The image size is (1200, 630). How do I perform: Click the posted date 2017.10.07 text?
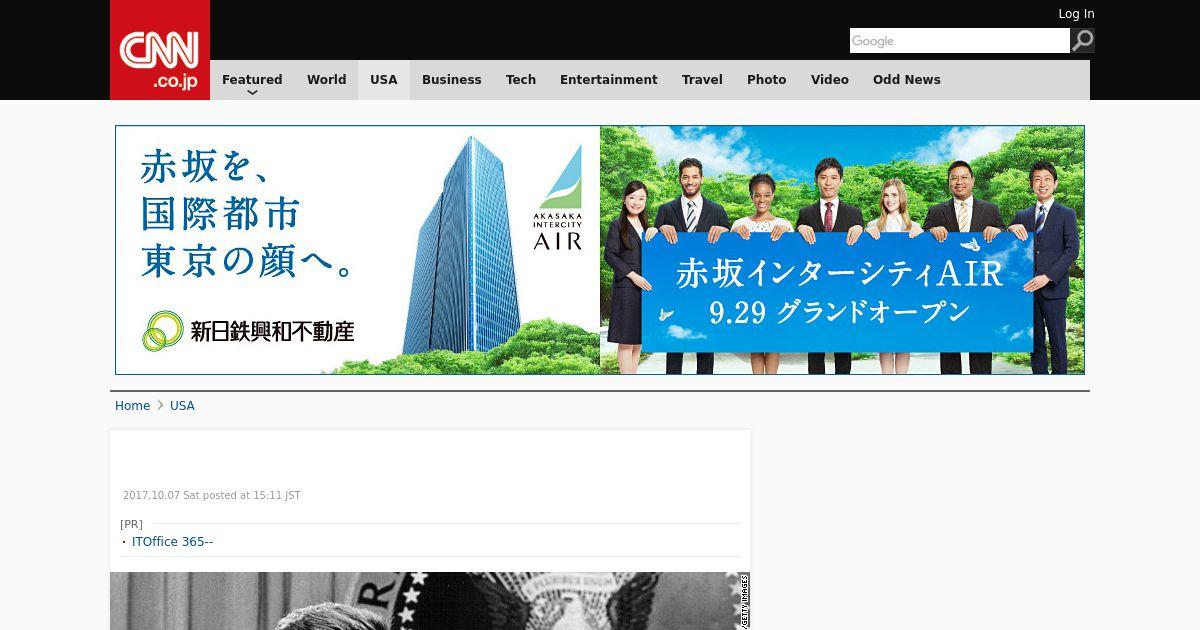coord(212,496)
